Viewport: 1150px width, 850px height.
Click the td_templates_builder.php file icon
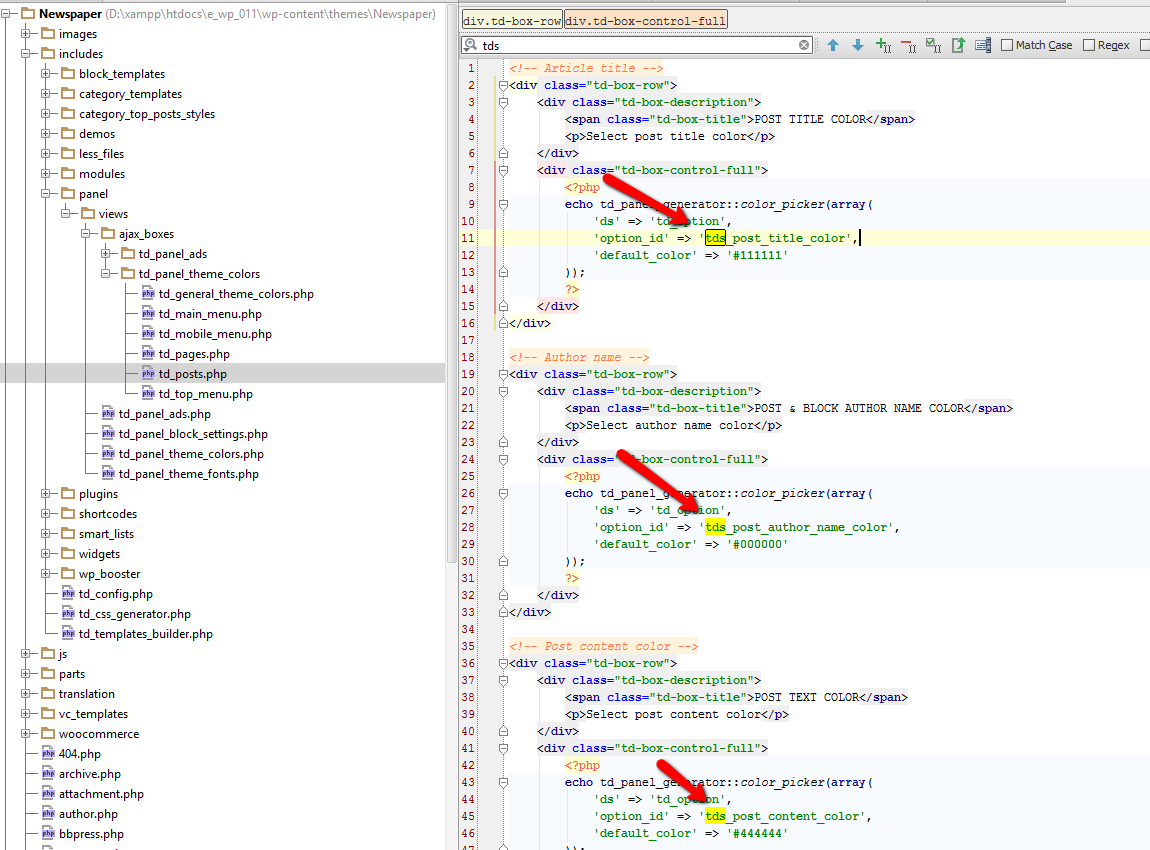[68, 634]
